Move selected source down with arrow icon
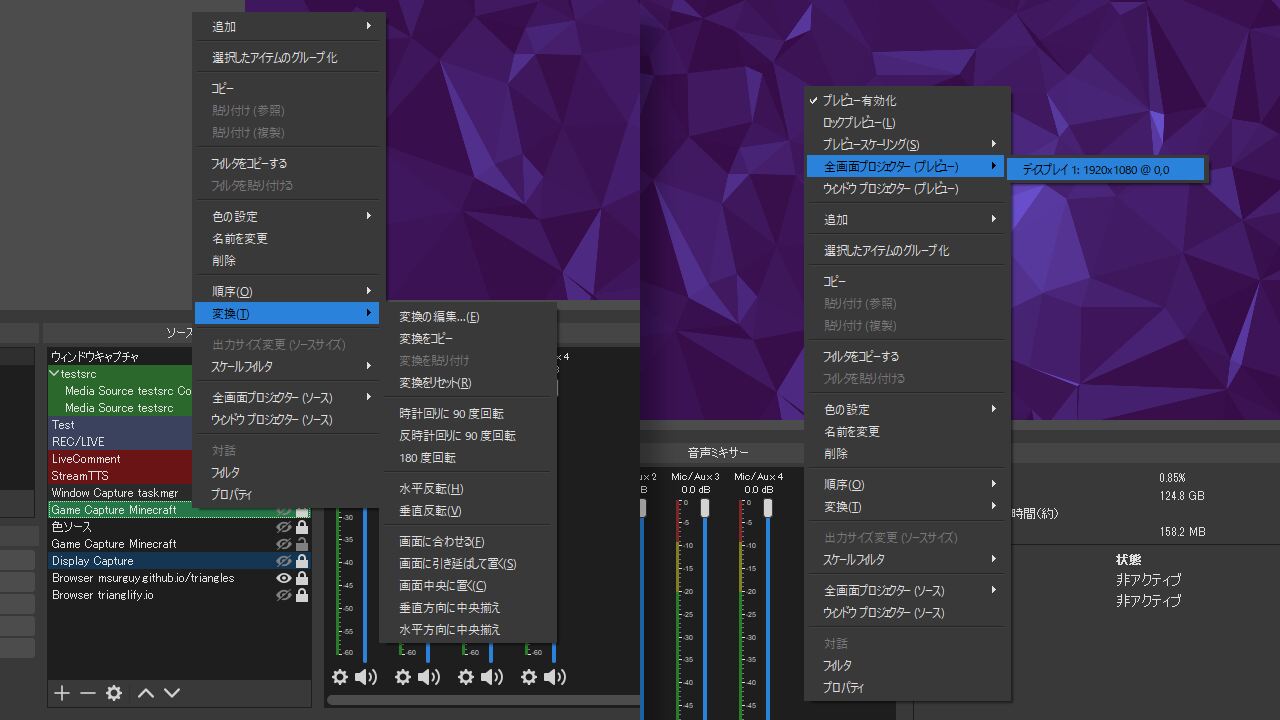 (x=170, y=693)
